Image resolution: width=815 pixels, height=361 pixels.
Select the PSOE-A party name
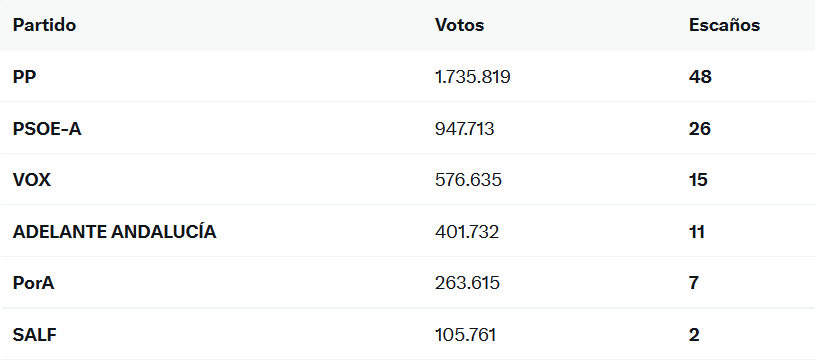[47, 128]
